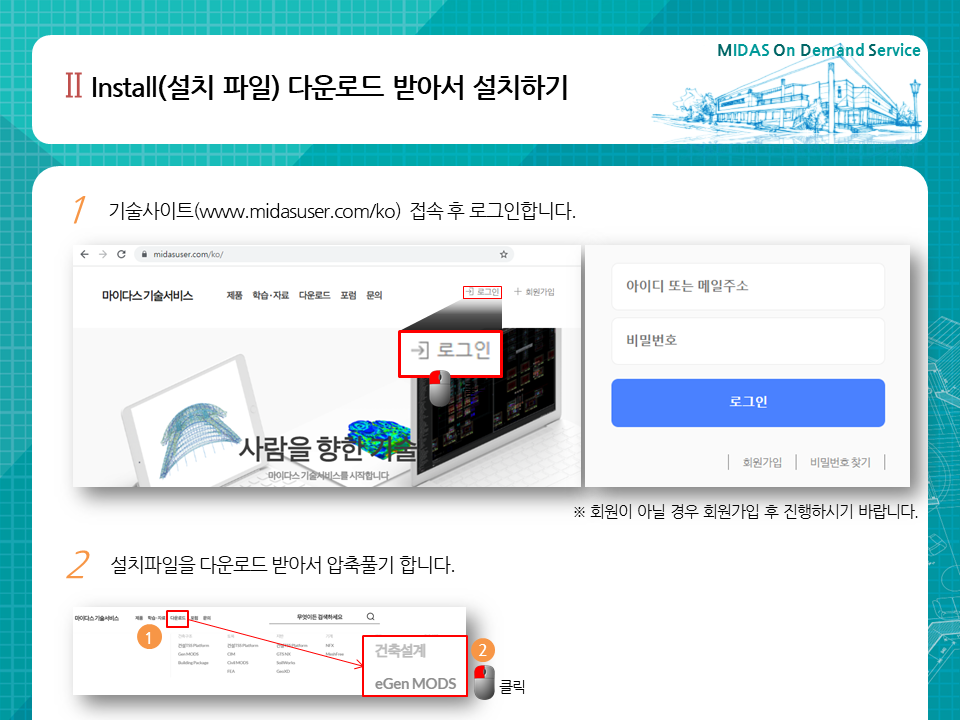This screenshot has height=720, width=960.
Task: Click 마이다스기술서비스 logo in the browser screenshot
Action: (148, 296)
